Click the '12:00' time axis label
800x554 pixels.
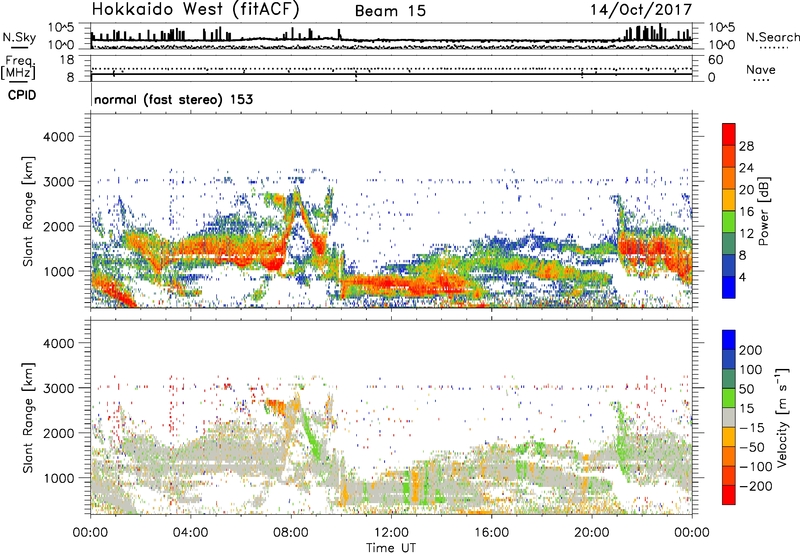[391, 533]
